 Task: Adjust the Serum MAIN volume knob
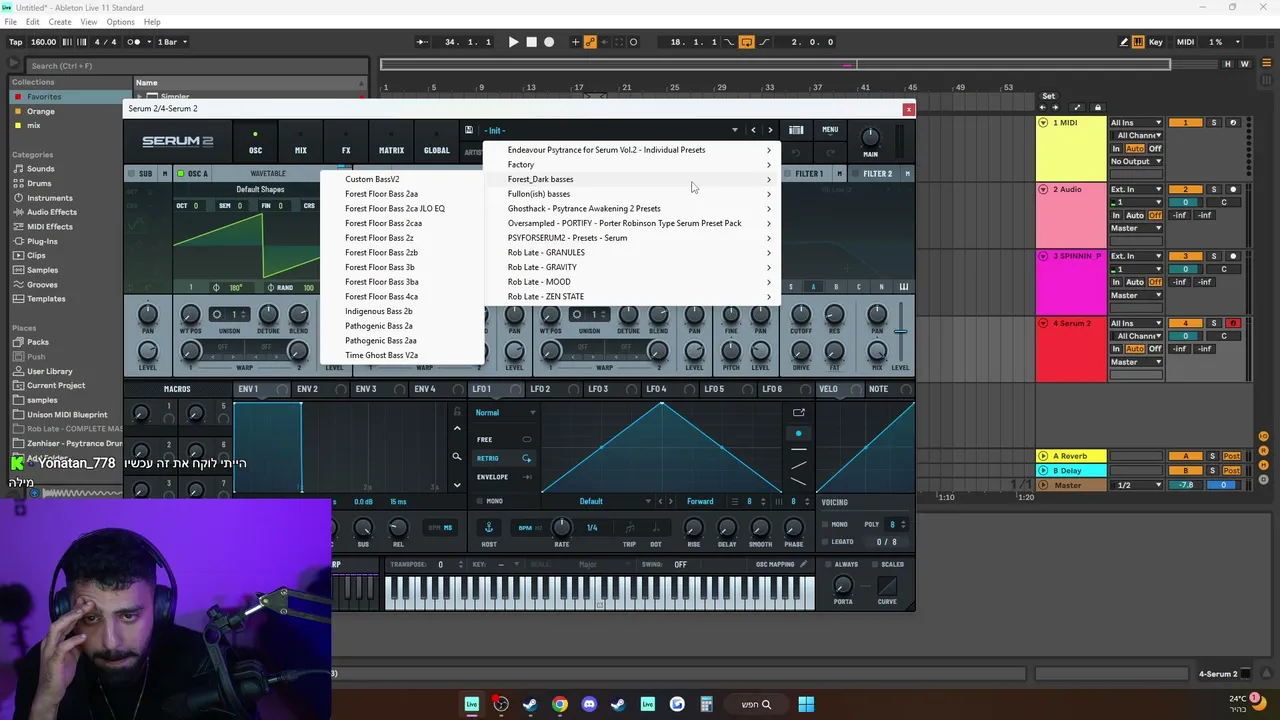(870, 137)
